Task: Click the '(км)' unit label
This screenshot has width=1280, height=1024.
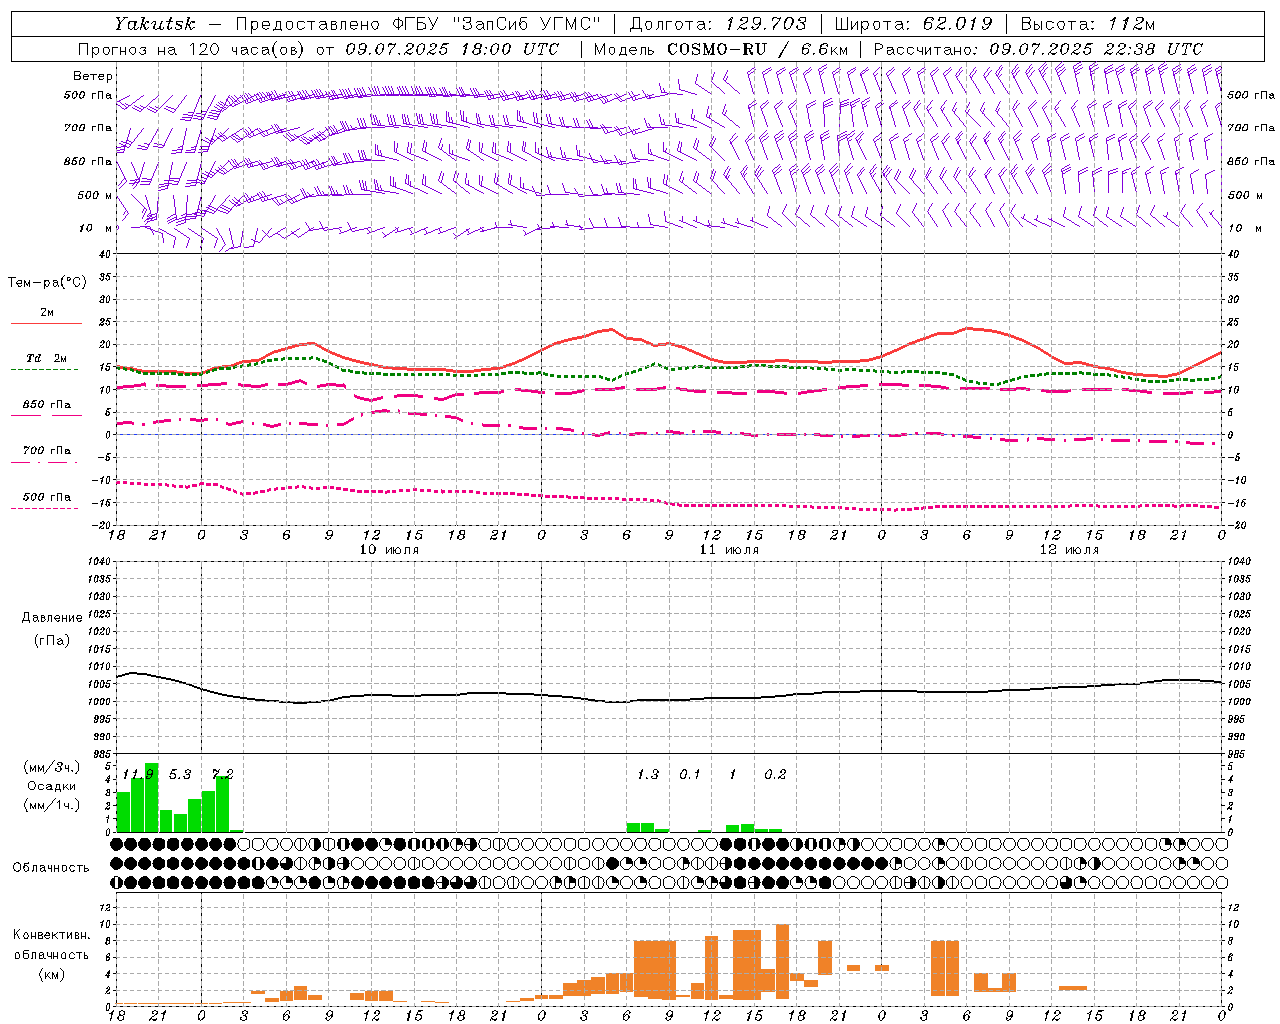Action: point(51,974)
